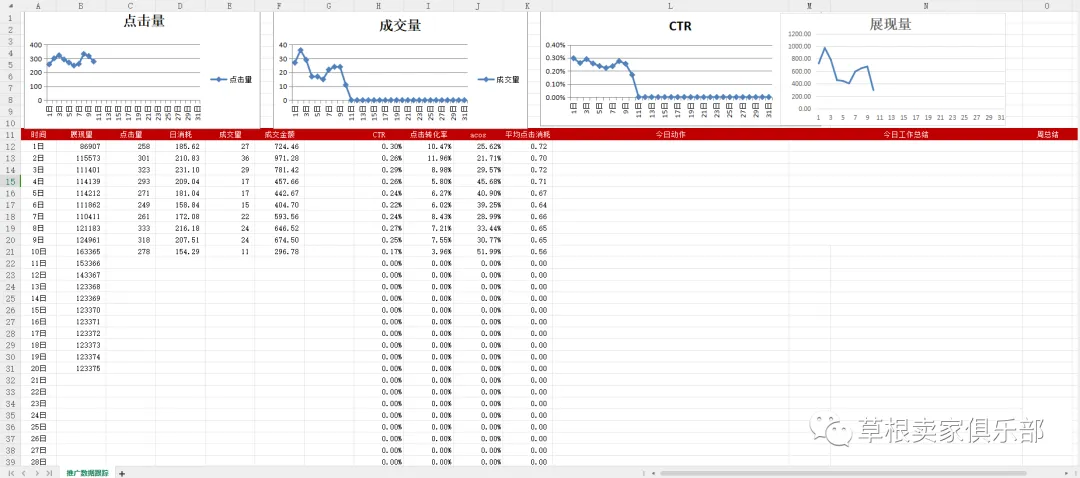Select cell with value 51.99%
The height and width of the screenshot is (478, 1080).
click(x=478, y=251)
